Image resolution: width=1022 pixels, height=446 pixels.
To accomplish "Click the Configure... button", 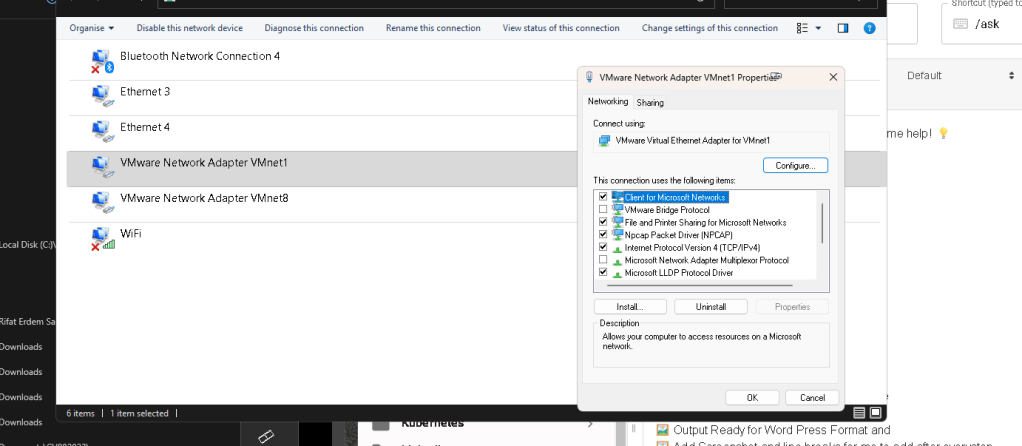I will pyautogui.click(x=795, y=166).
